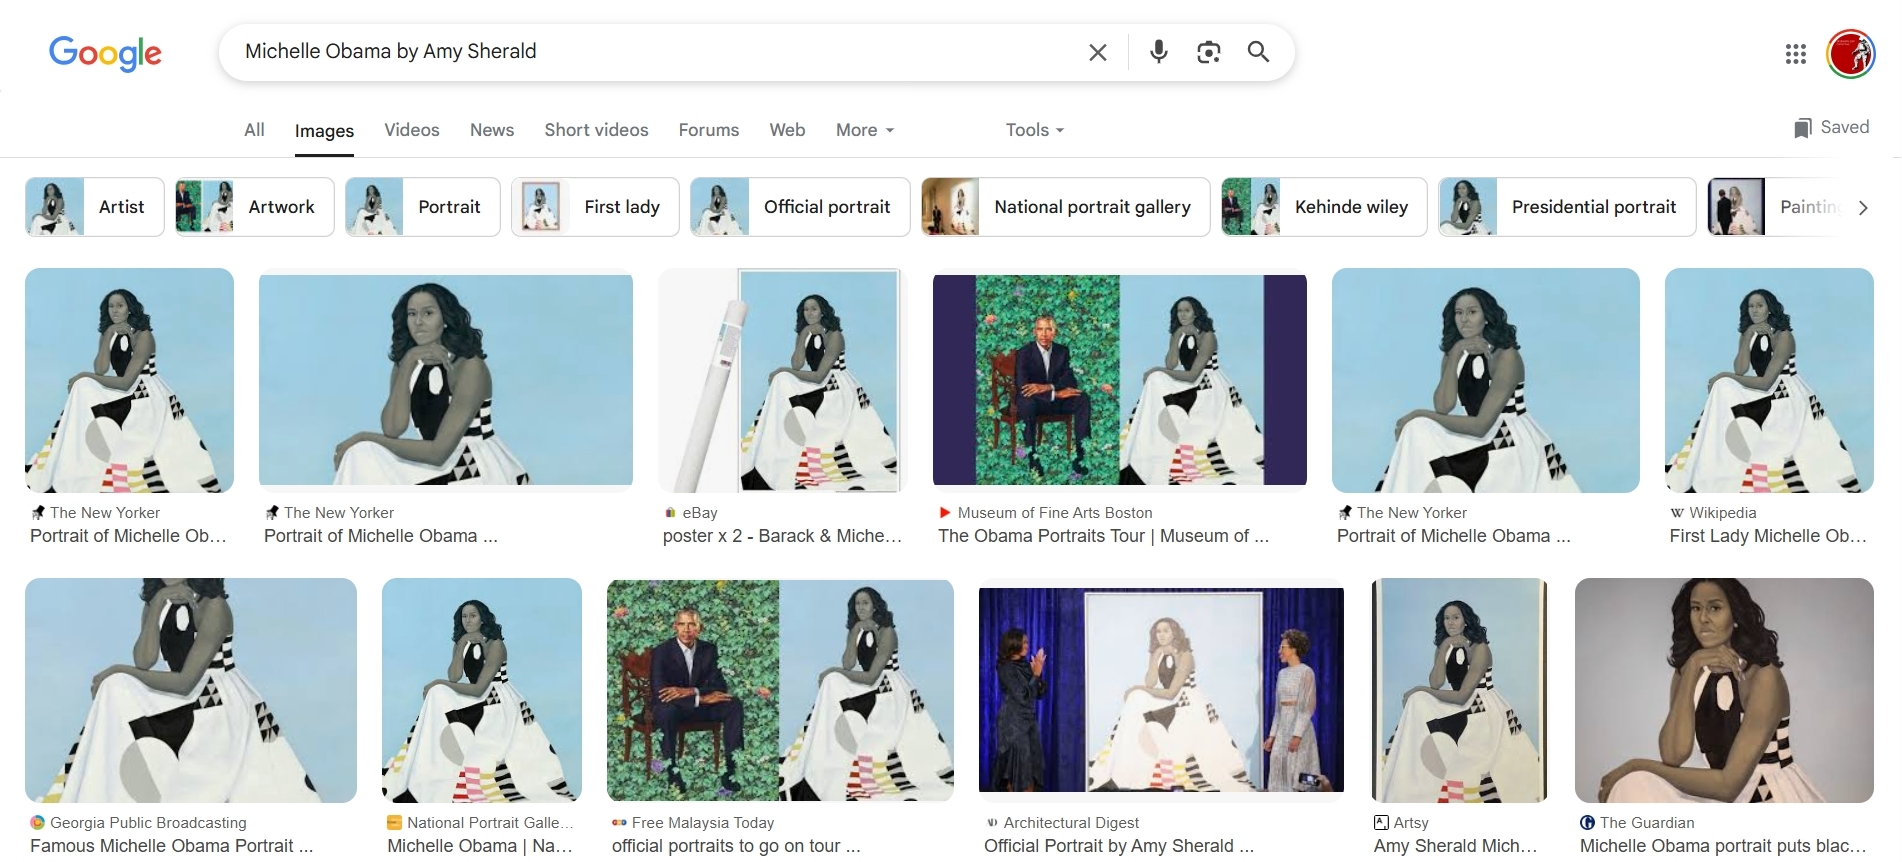Filter by the First lady chip
This screenshot has width=1902, height=862.
click(595, 207)
